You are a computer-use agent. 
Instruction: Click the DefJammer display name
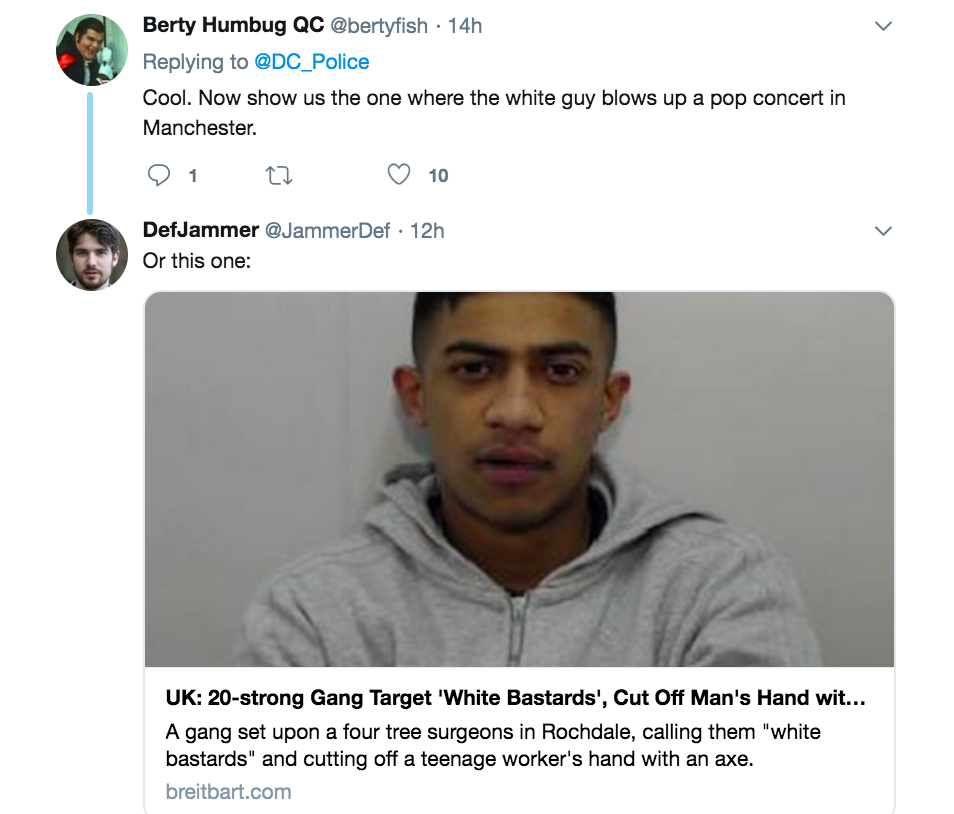click(x=201, y=230)
